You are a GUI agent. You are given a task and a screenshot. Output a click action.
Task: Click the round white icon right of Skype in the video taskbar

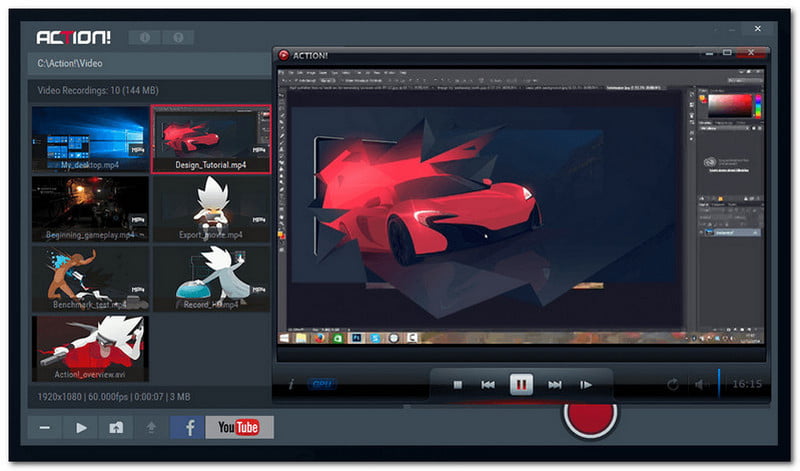pos(393,338)
